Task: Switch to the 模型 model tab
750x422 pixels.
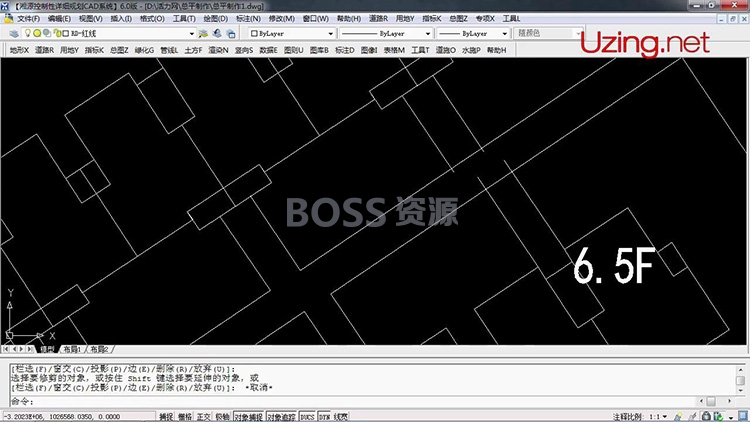Action: click(x=47, y=349)
